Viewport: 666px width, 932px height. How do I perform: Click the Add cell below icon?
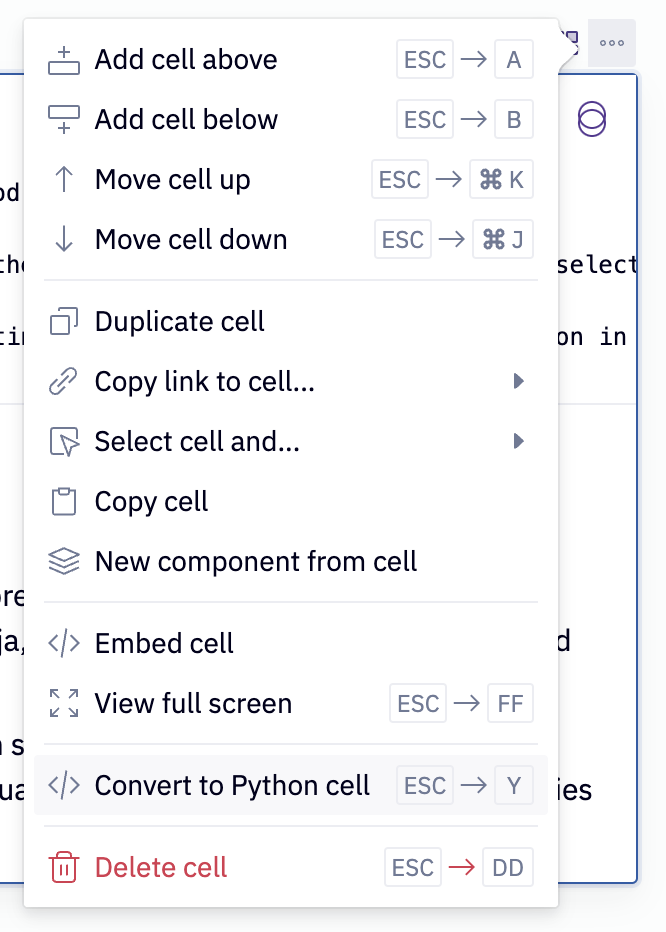(x=62, y=119)
